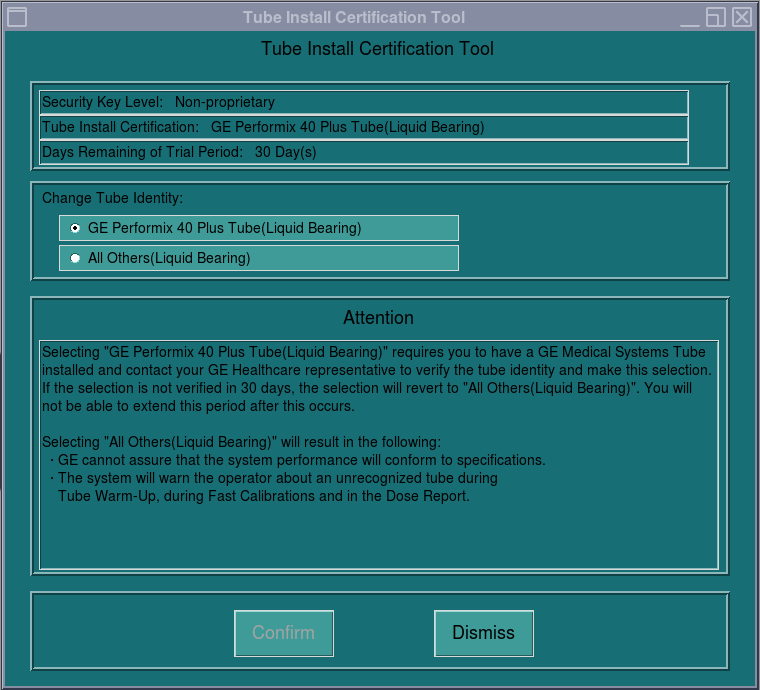Click the Change Tube Identity label
Screen dimensions: 760x690
(113, 198)
